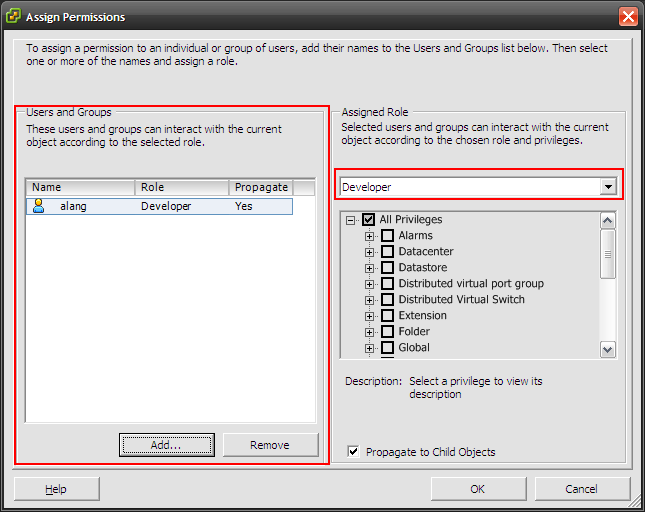645x512 pixels.
Task: Select 'Distributed Virtual Switch' label
Action: 461,299
